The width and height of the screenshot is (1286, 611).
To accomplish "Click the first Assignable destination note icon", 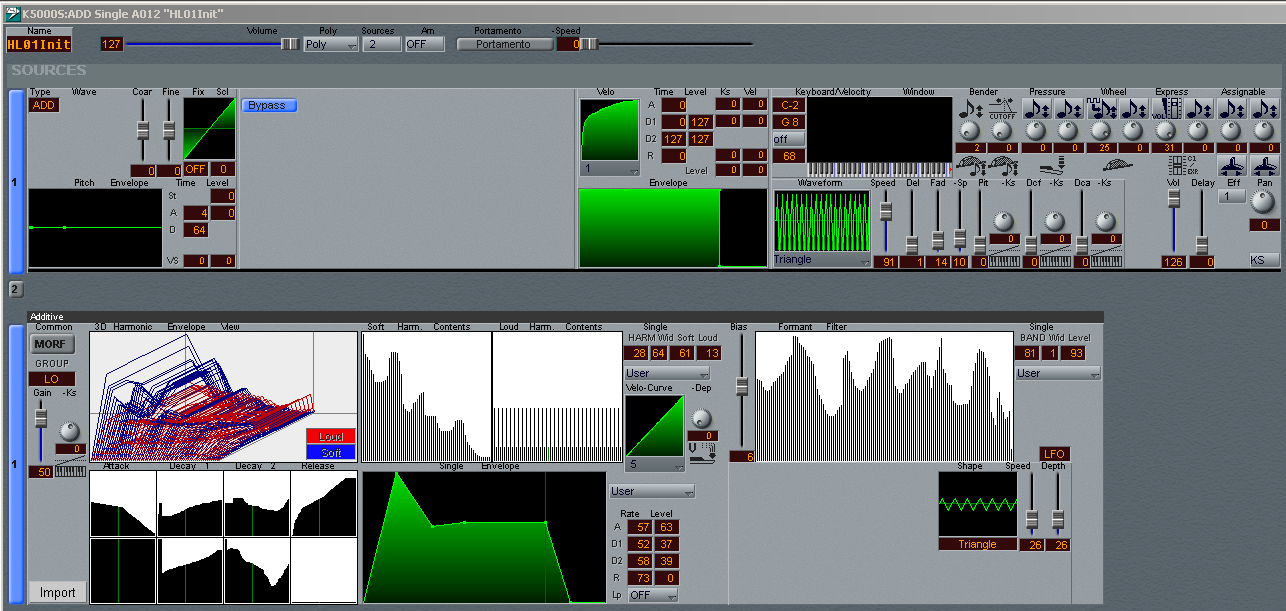I will (x=1232, y=108).
